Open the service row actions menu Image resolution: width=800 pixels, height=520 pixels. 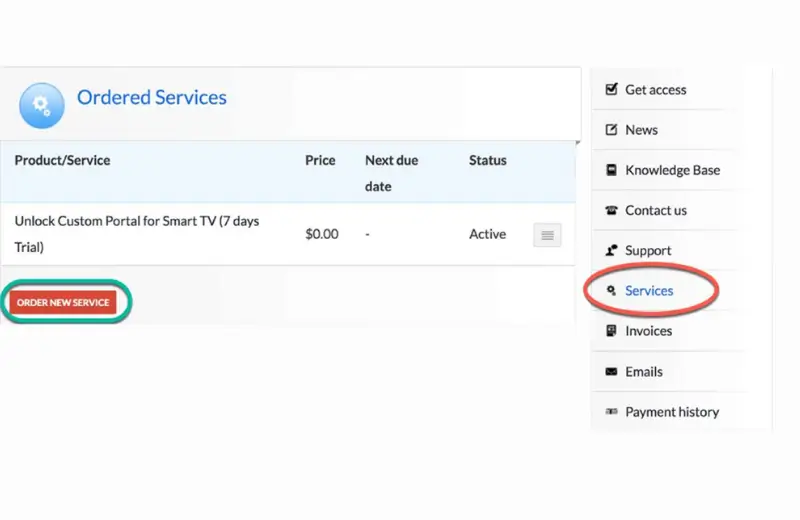547,235
